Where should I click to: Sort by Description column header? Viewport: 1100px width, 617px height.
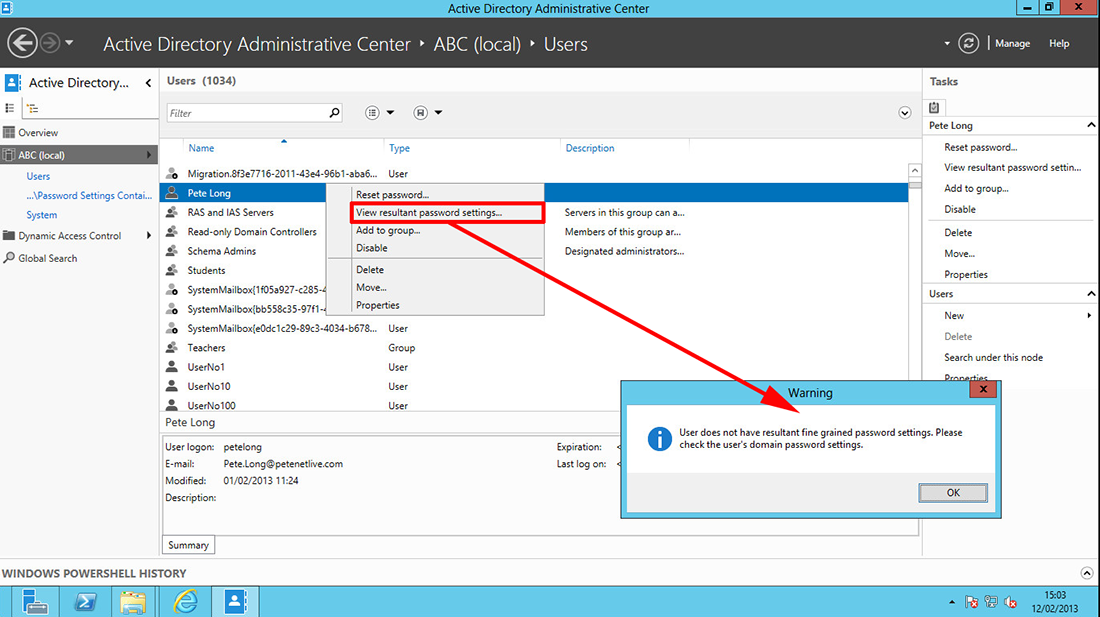[x=590, y=148]
